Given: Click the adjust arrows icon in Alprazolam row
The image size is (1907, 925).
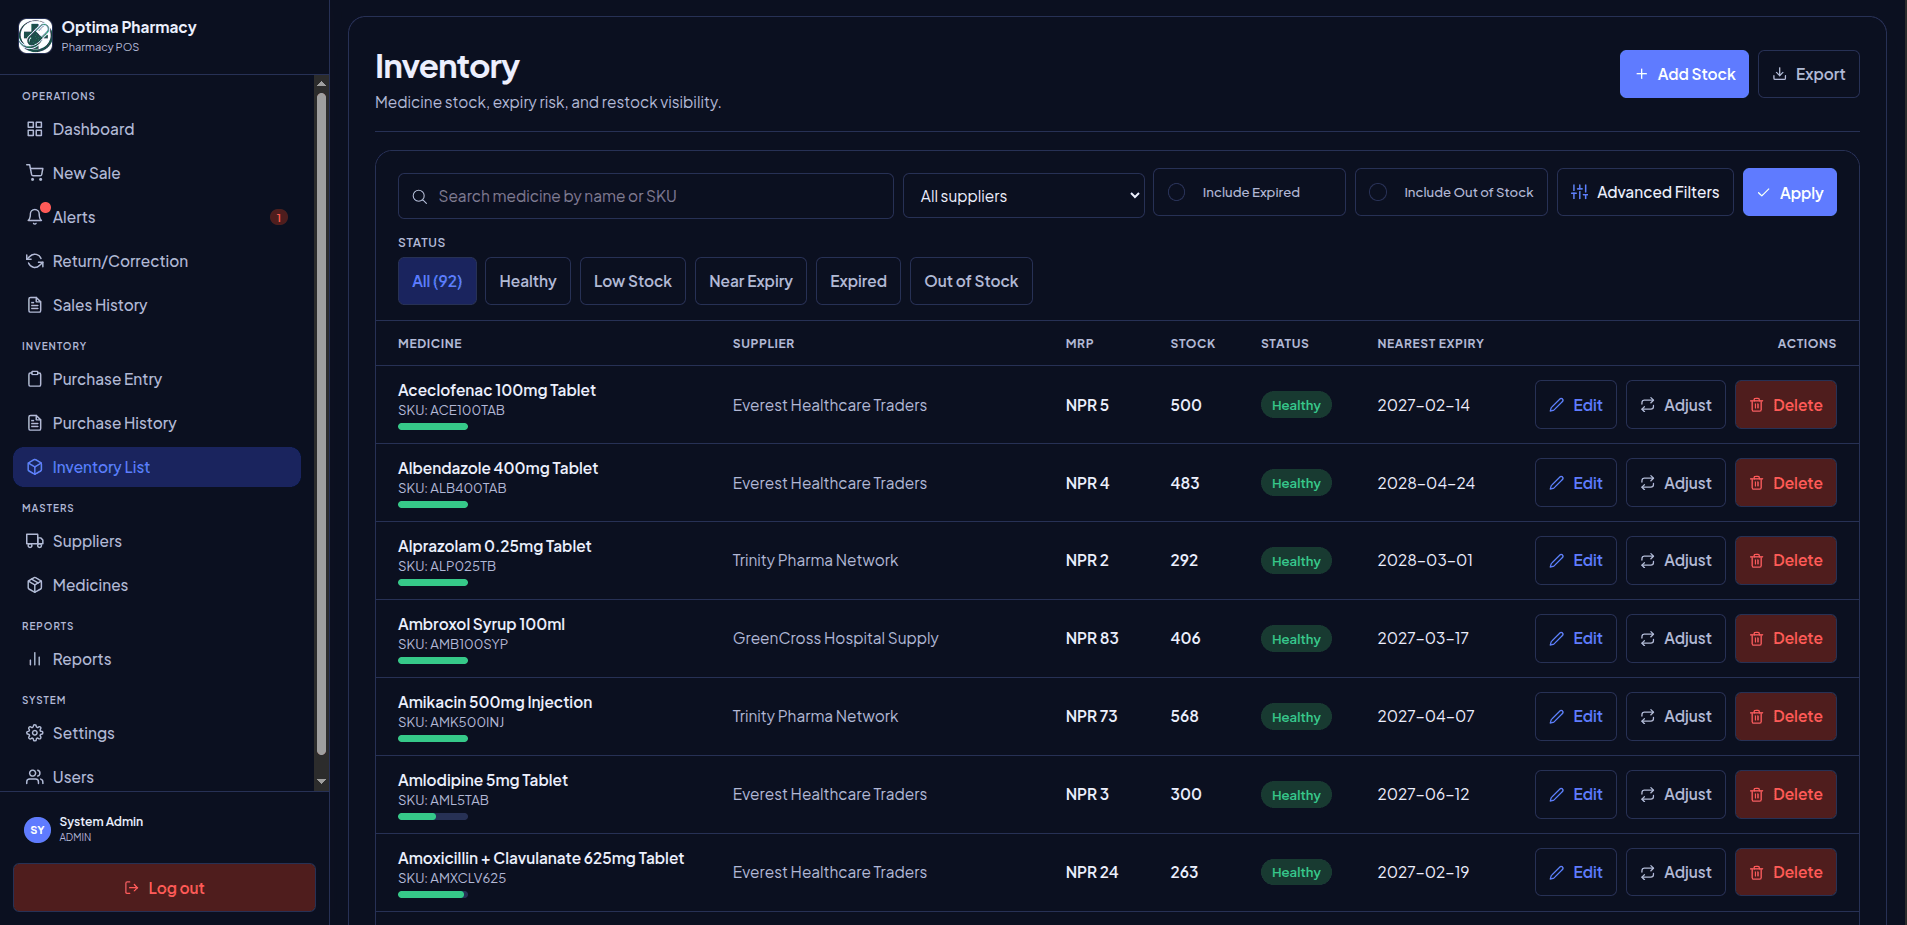Looking at the screenshot, I should coord(1648,561).
